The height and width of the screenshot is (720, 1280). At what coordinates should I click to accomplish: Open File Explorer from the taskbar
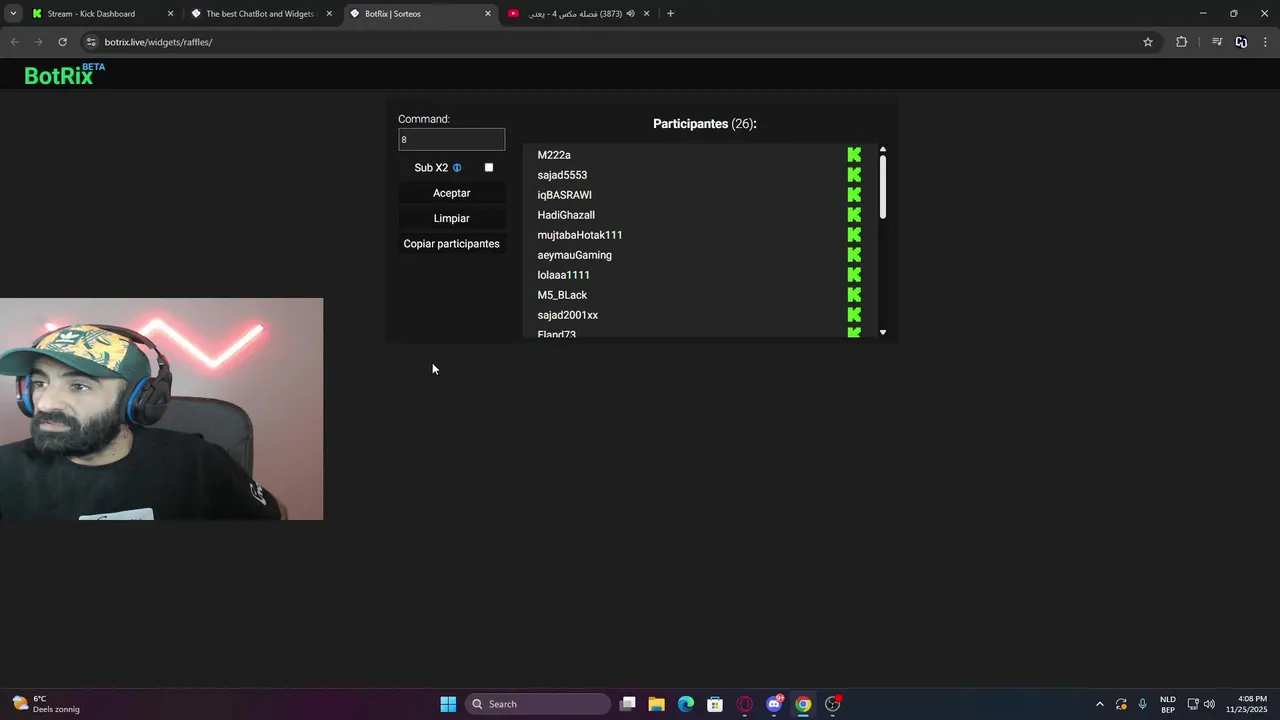coord(656,704)
